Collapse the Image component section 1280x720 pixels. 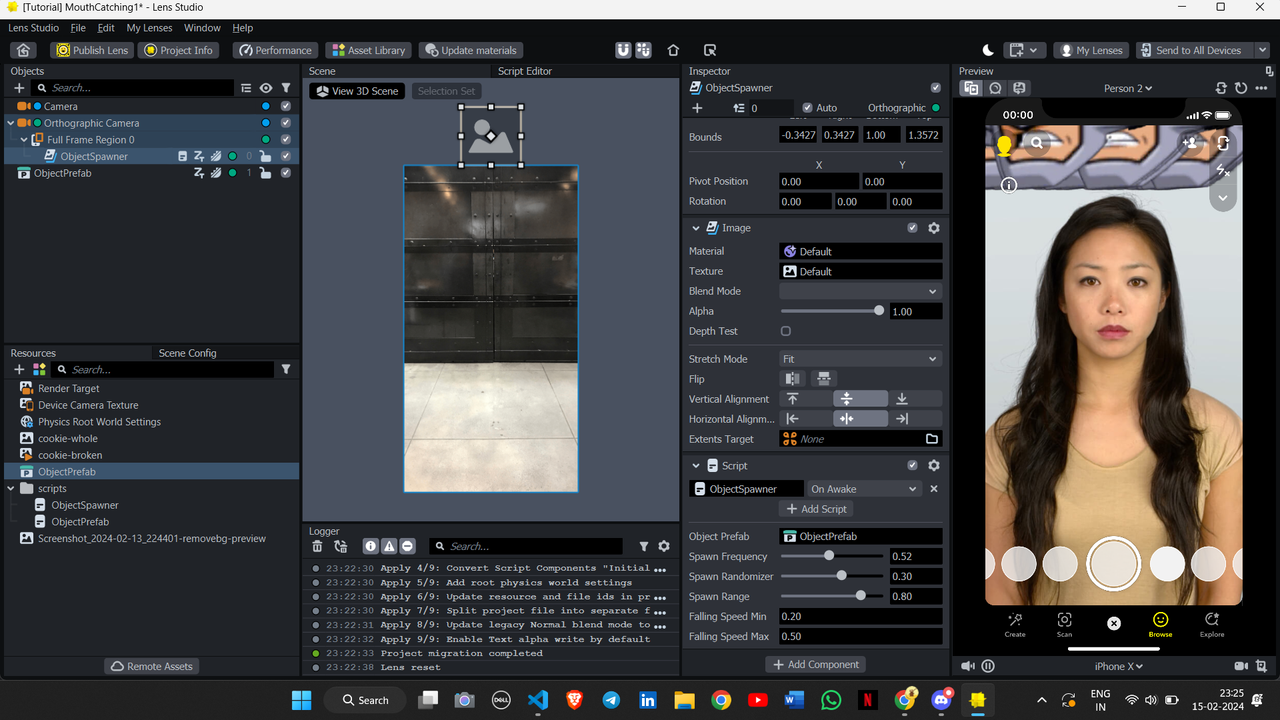coord(696,228)
